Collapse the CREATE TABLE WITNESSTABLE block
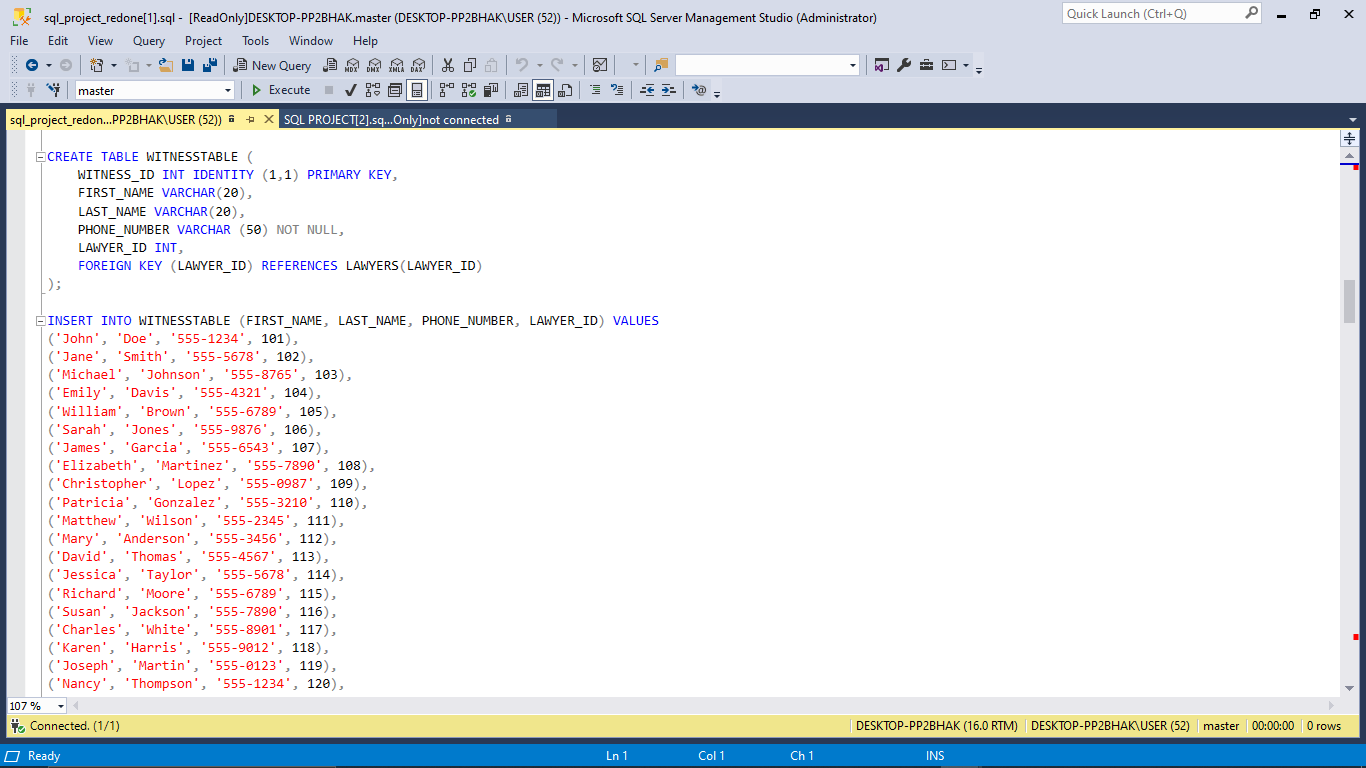Viewport: 1366px width, 768px height. (x=40, y=156)
